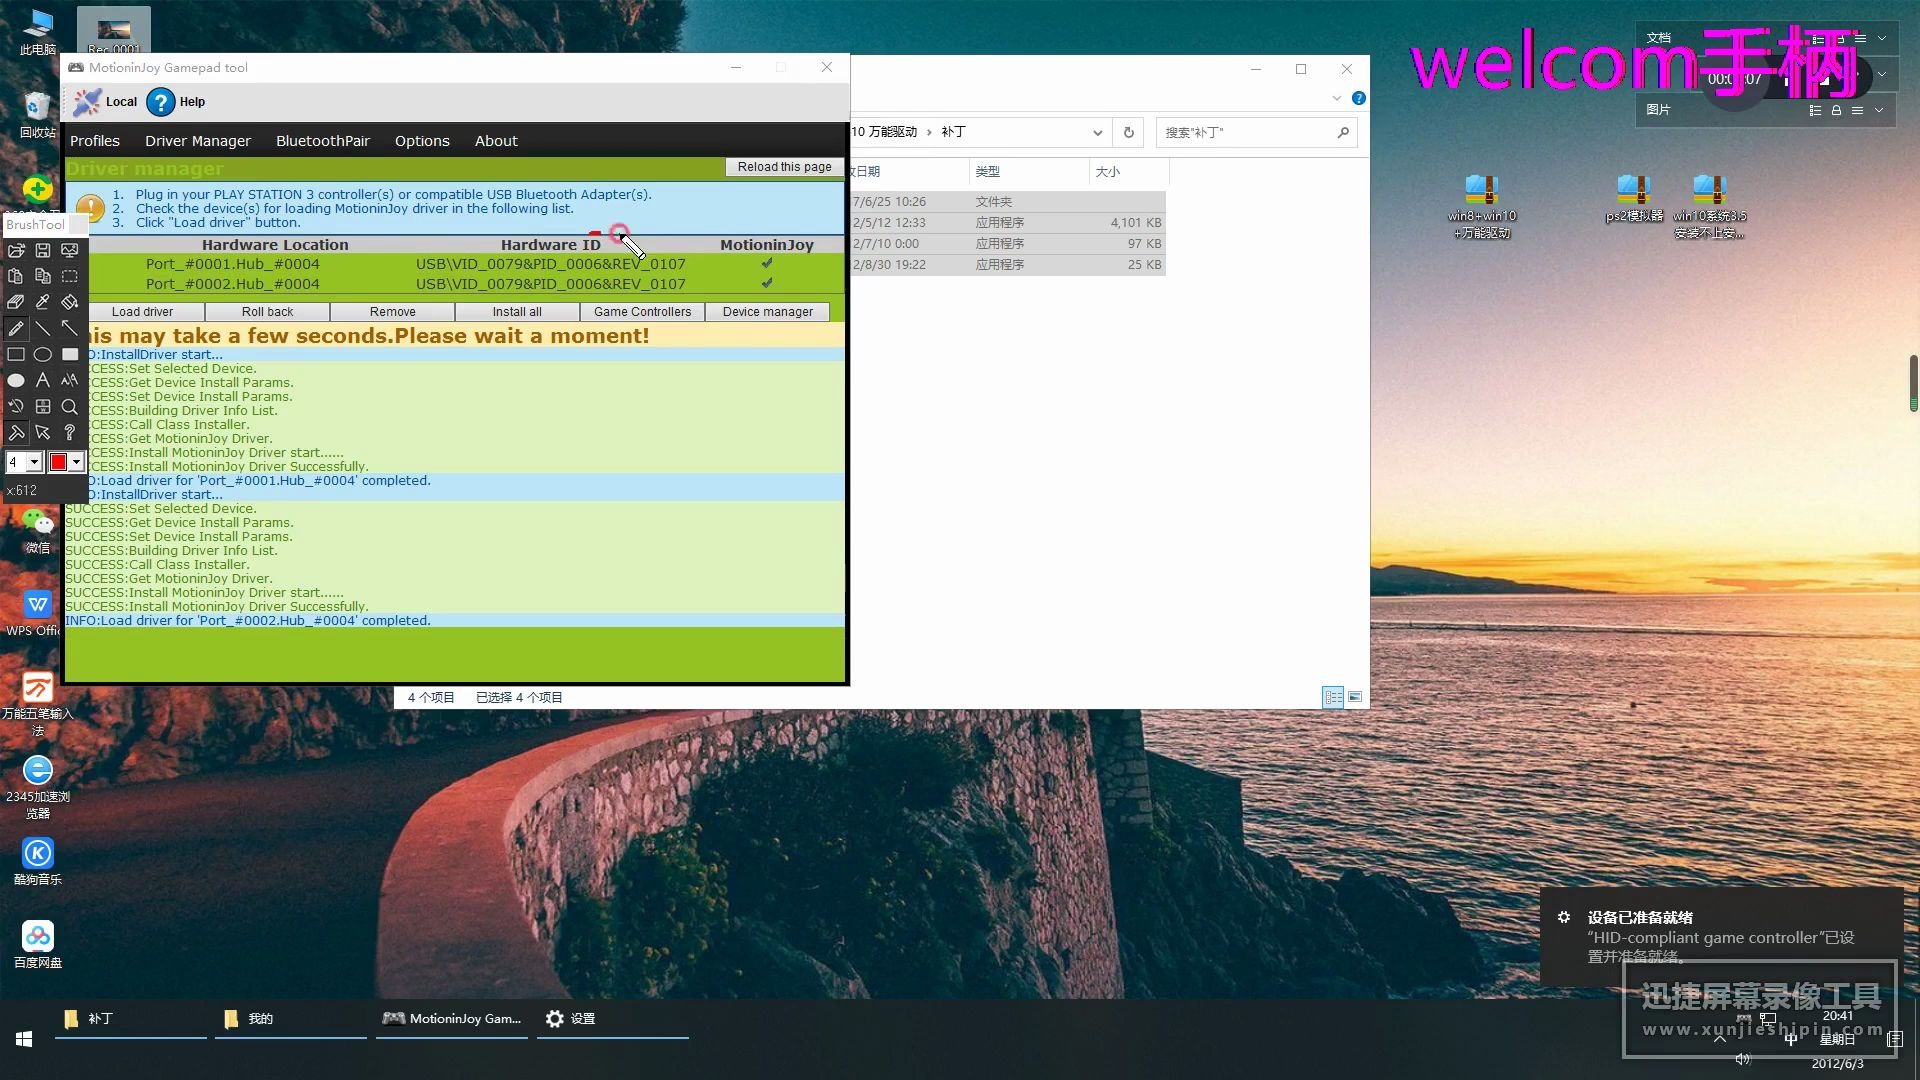Select the paint bucket fill tool

pyautogui.click(x=69, y=302)
